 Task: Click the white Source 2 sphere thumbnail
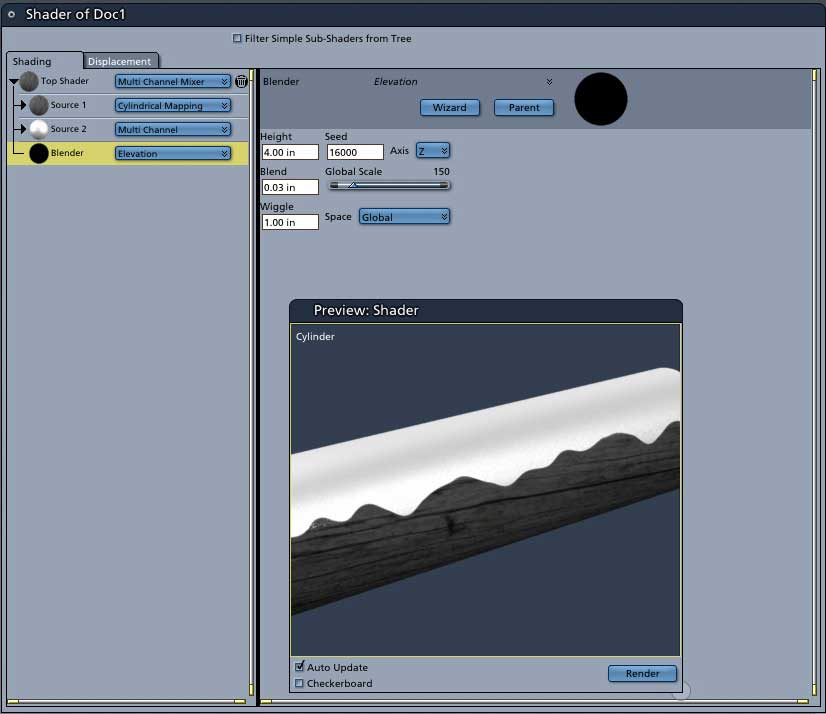(38, 129)
